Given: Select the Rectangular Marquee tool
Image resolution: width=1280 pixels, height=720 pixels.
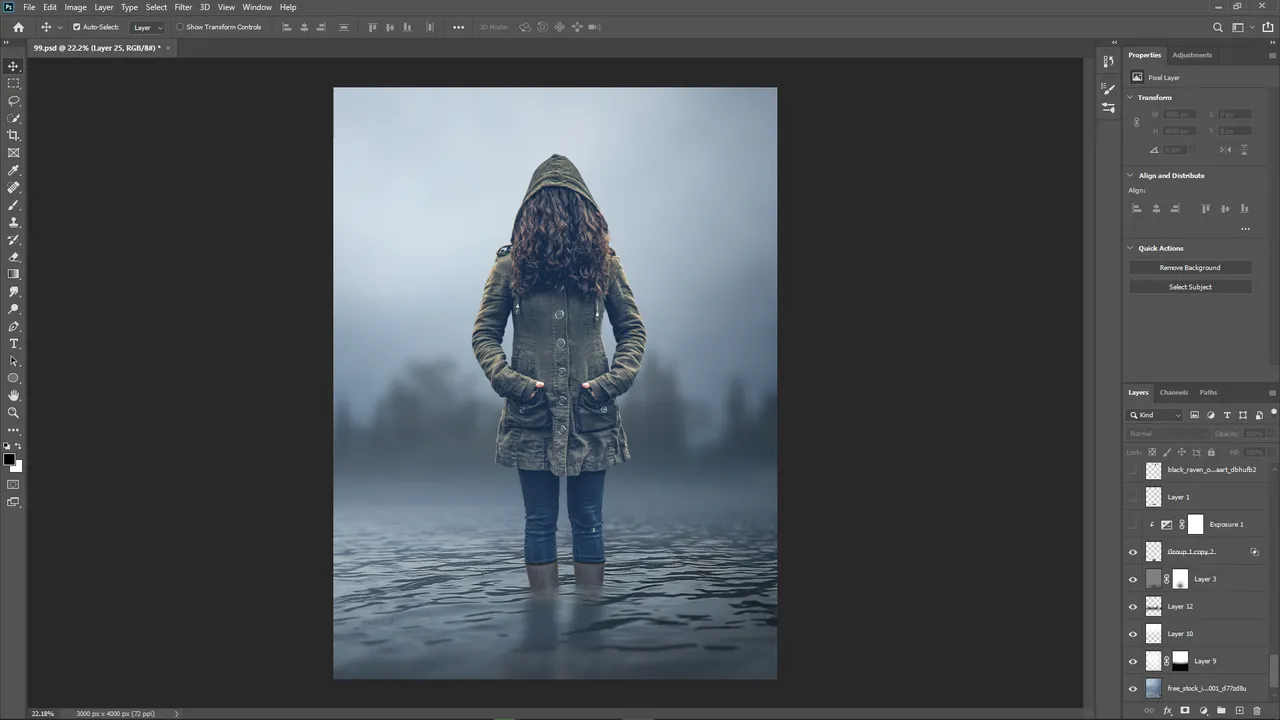Looking at the screenshot, I should 13,83.
